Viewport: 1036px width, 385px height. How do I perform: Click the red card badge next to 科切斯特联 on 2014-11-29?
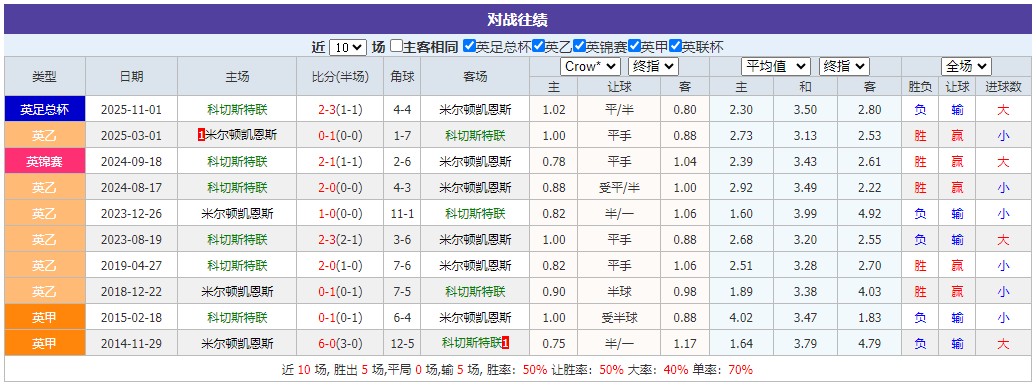coord(505,343)
